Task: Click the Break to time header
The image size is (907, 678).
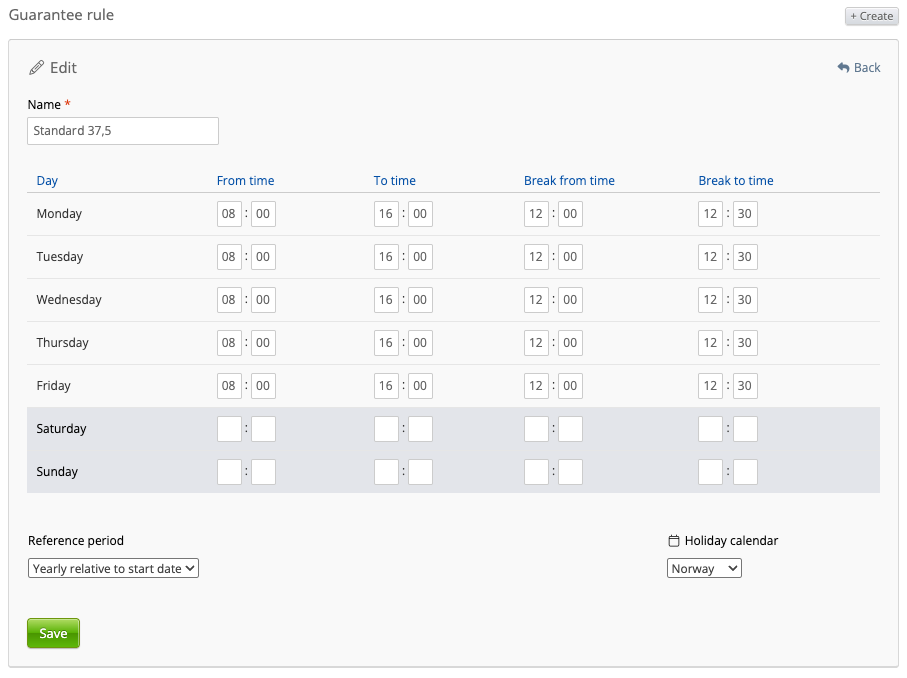Action: pyautogui.click(x=736, y=181)
